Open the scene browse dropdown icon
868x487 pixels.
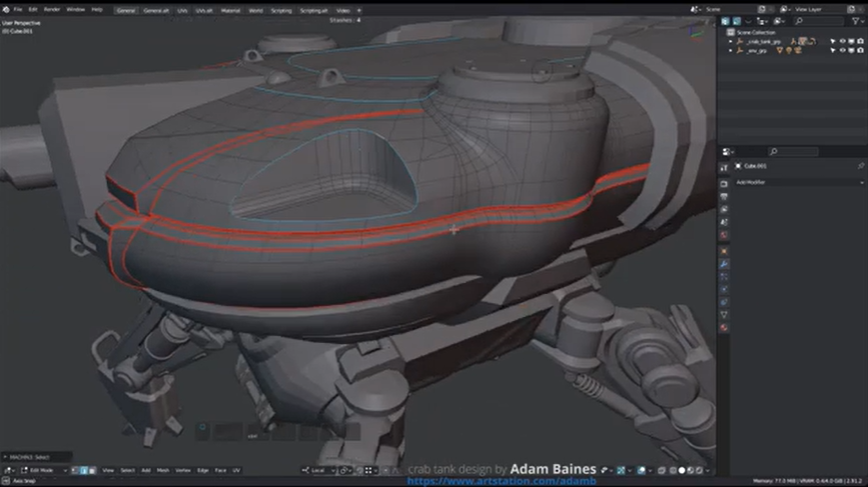[695, 9]
